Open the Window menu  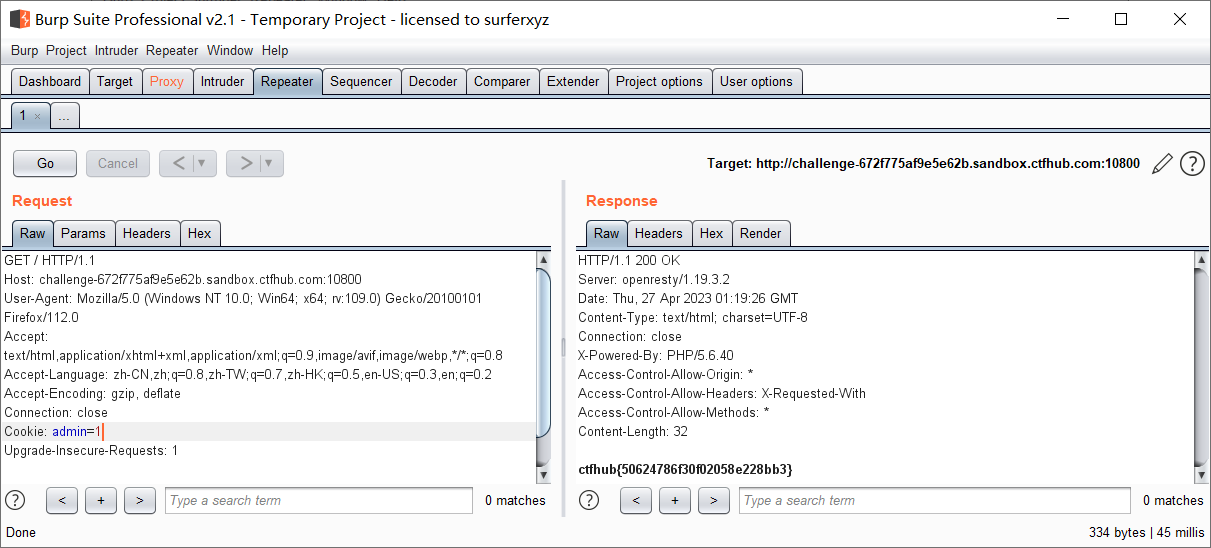(230, 50)
